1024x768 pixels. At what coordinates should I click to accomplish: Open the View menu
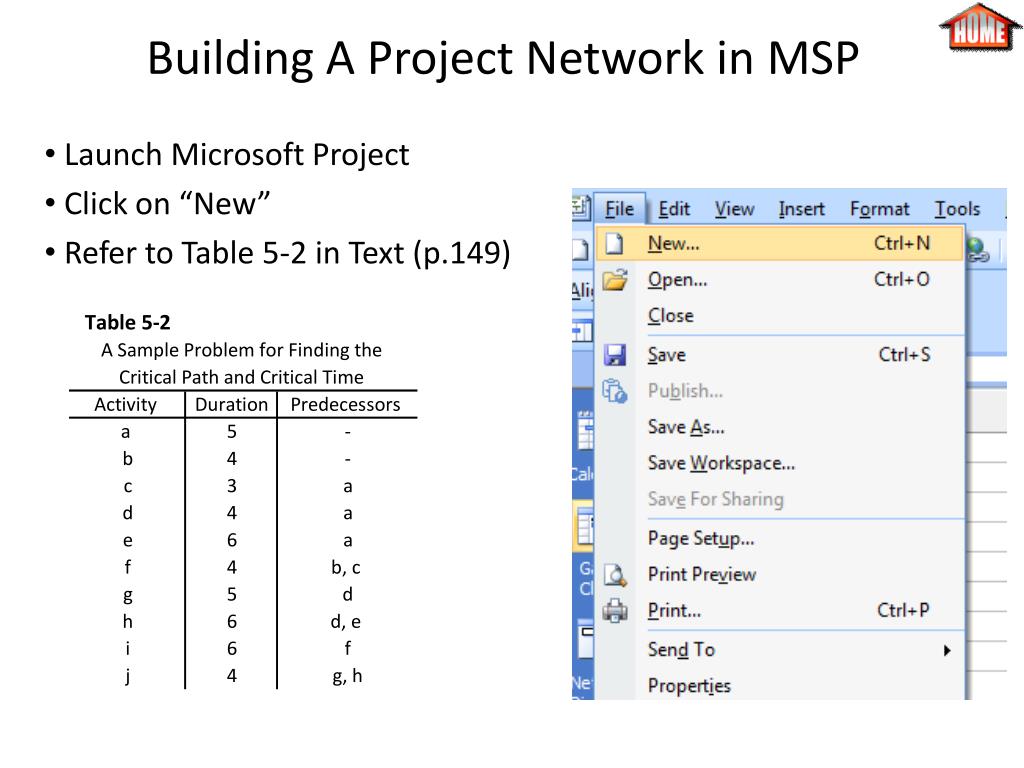pyautogui.click(x=734, y=209)
